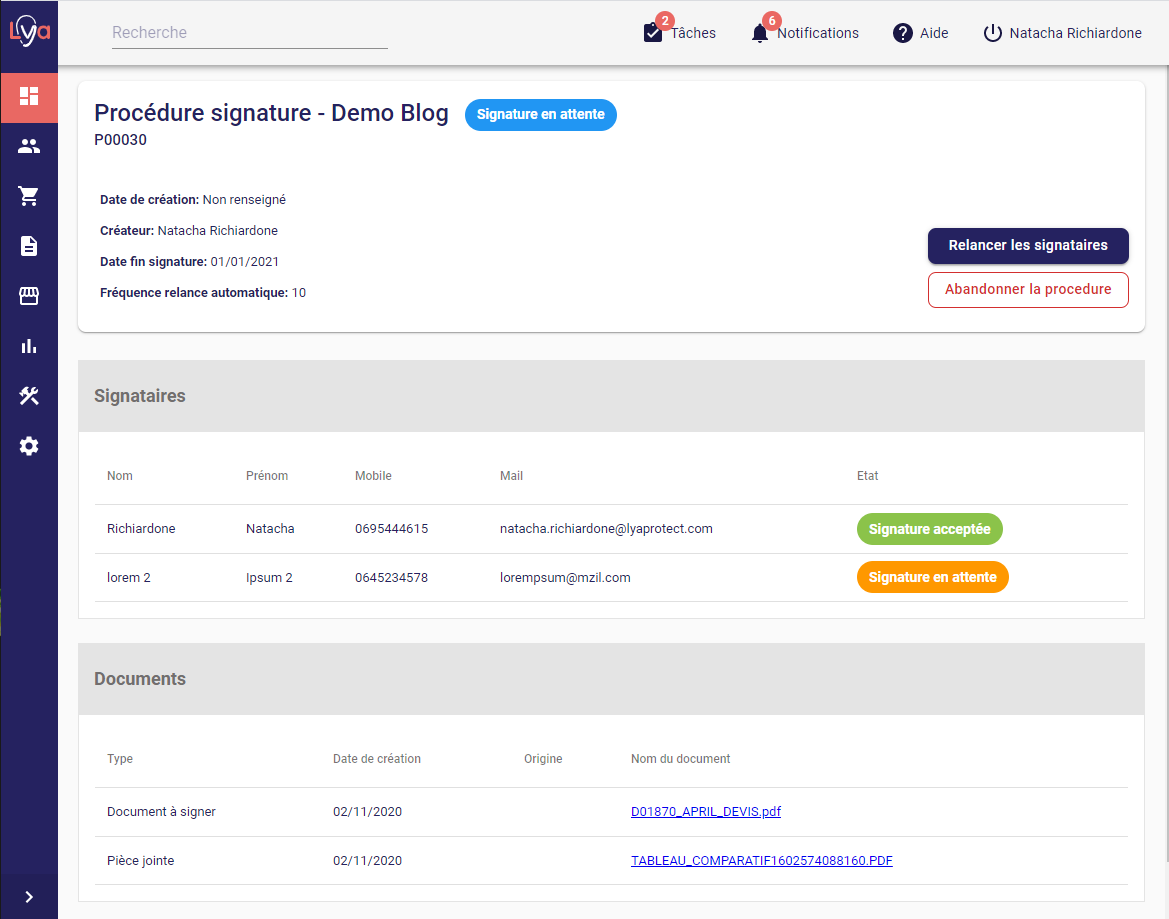Screen dimensions: 1169x919
Task: Click the procedure number P00030
Action: click(x=120, y=140)
